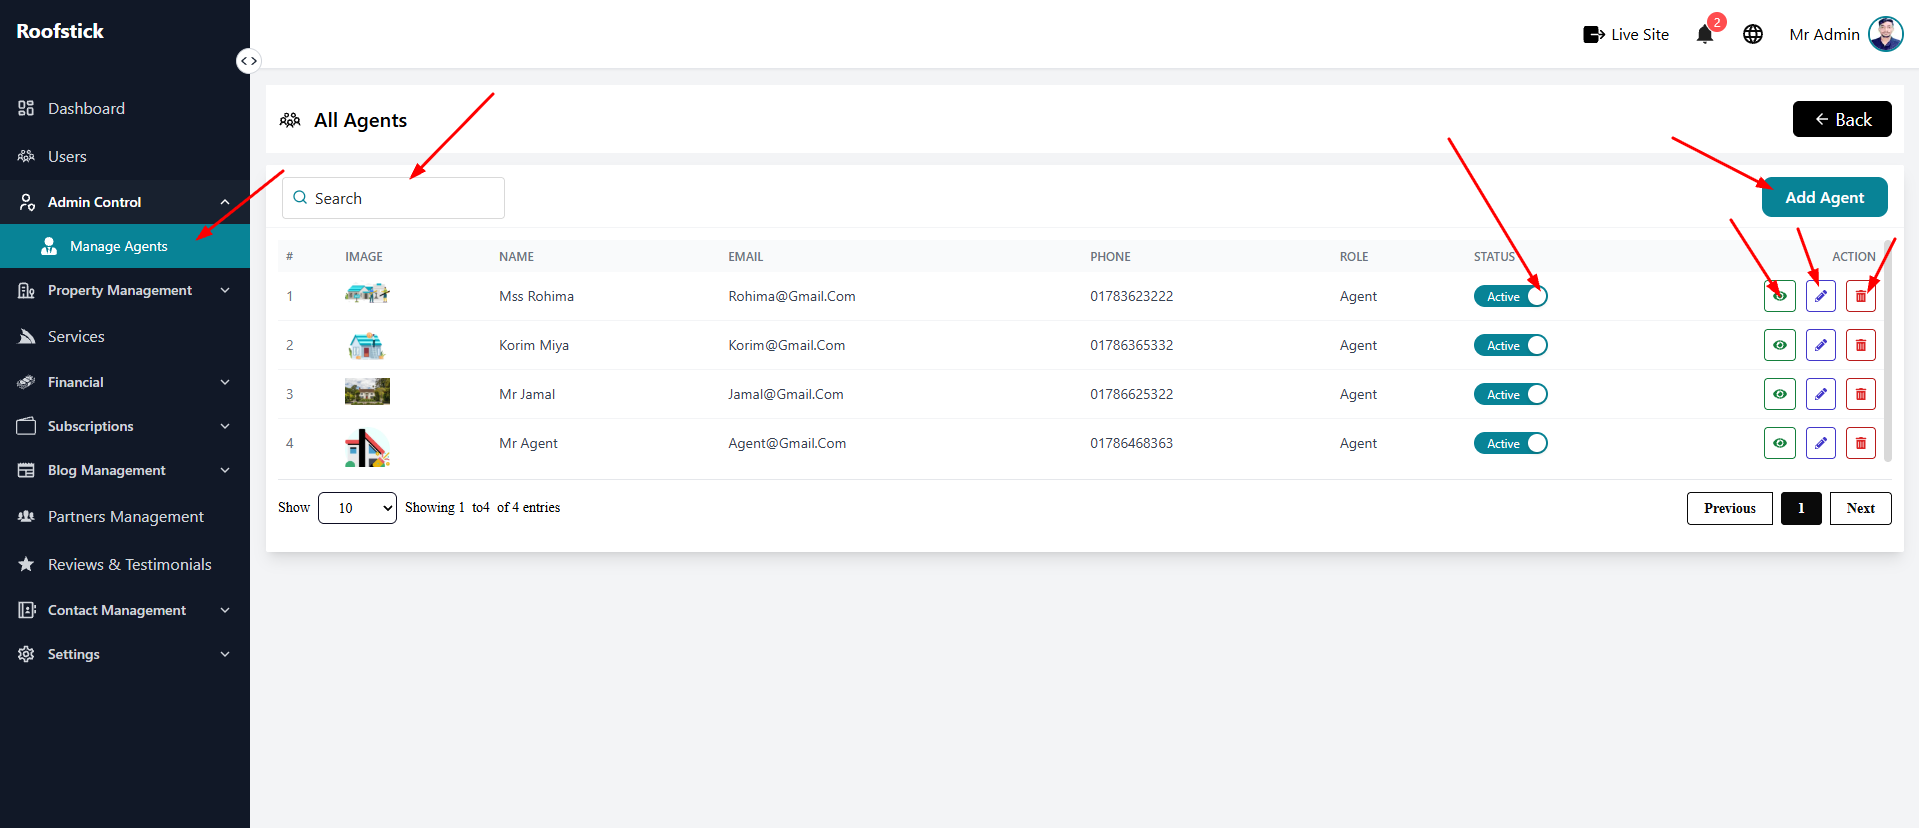View details for Mr Jamal
This screenshot has width=1919, height=828.
1780,394
